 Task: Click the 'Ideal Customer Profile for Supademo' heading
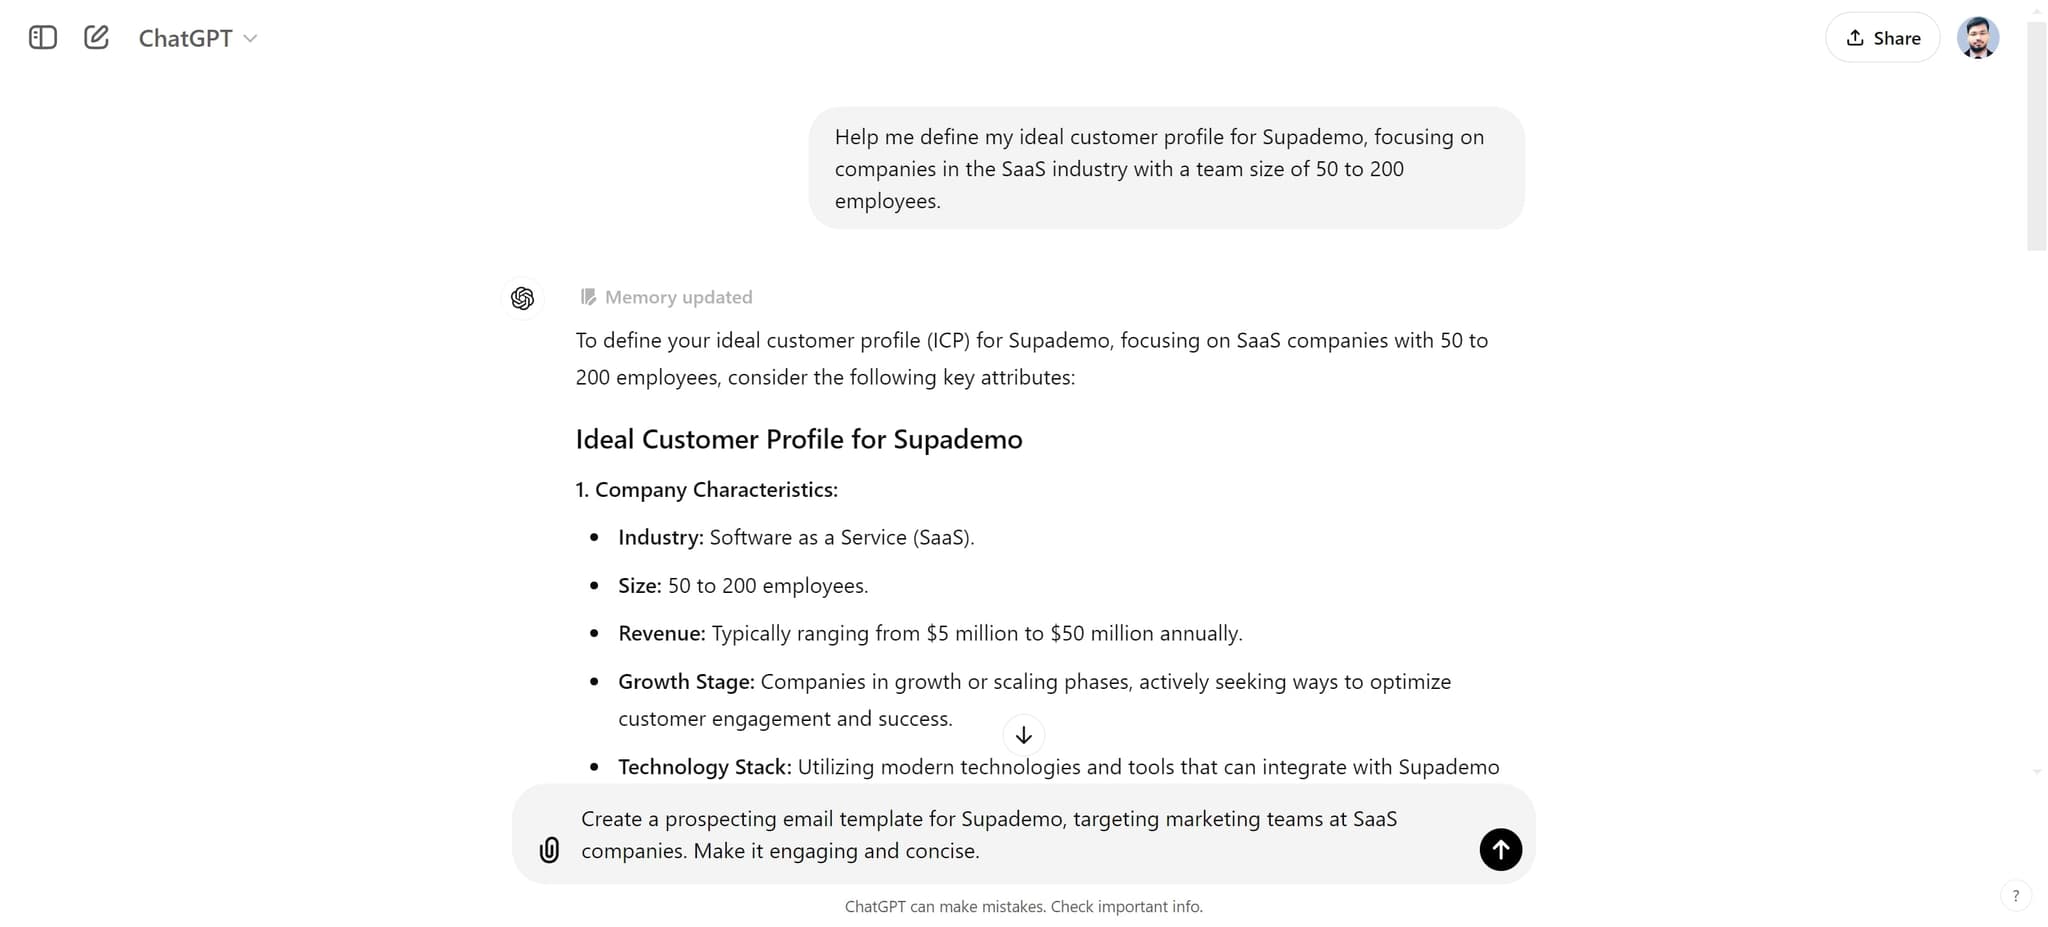click(798, 439)
